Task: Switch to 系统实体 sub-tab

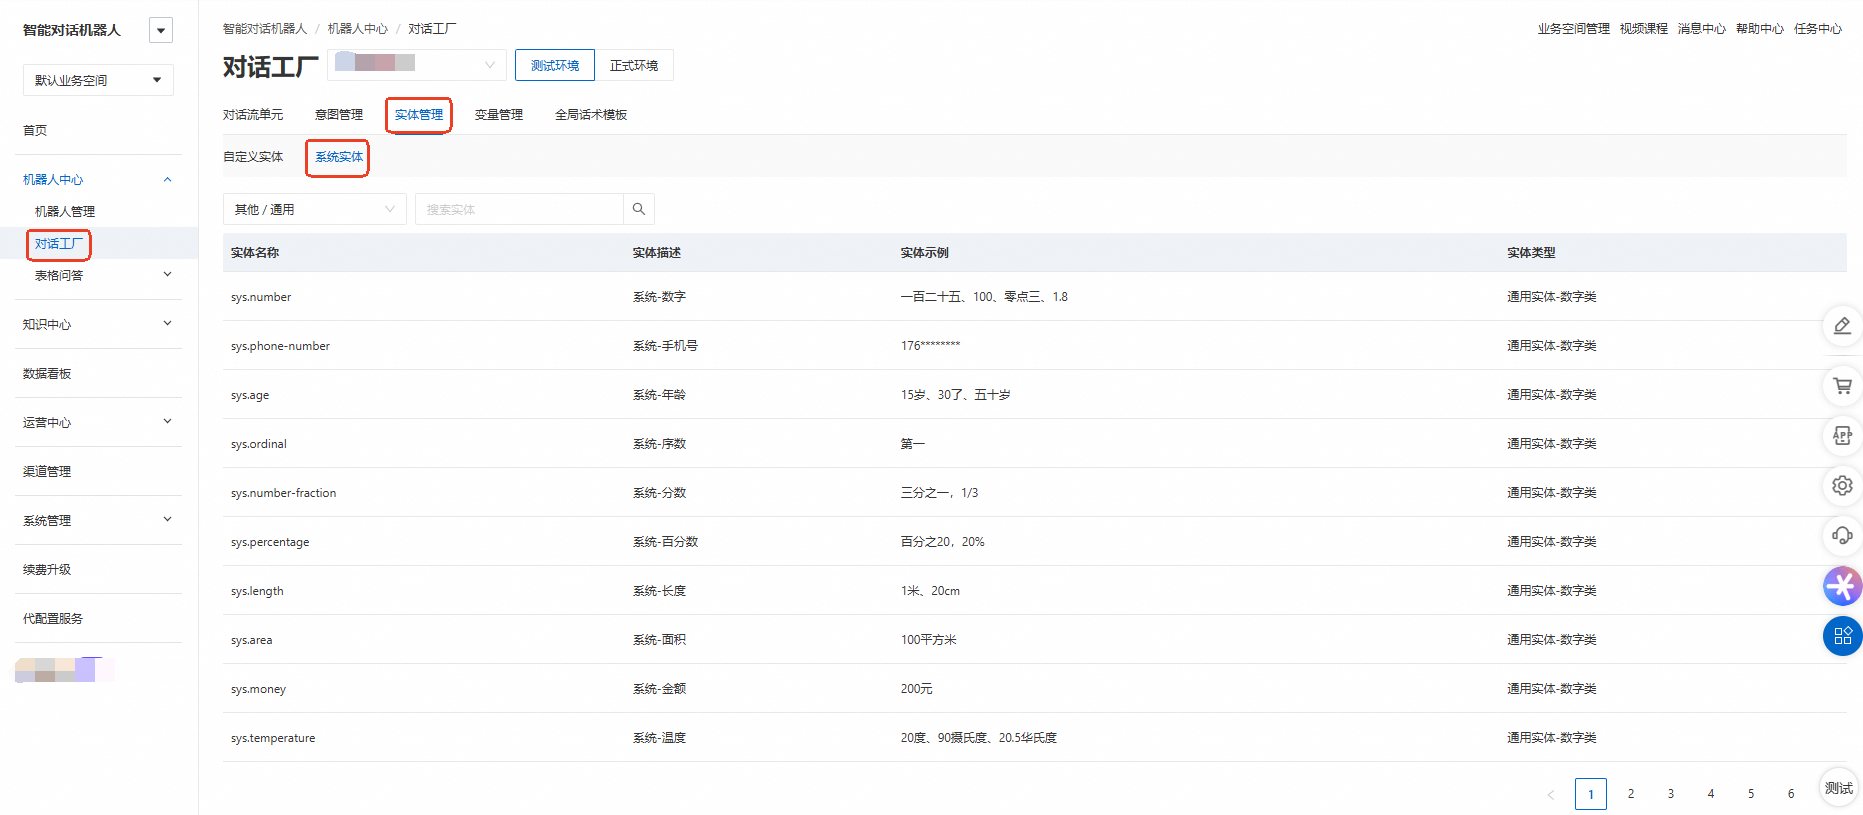Action: point(339,157)
